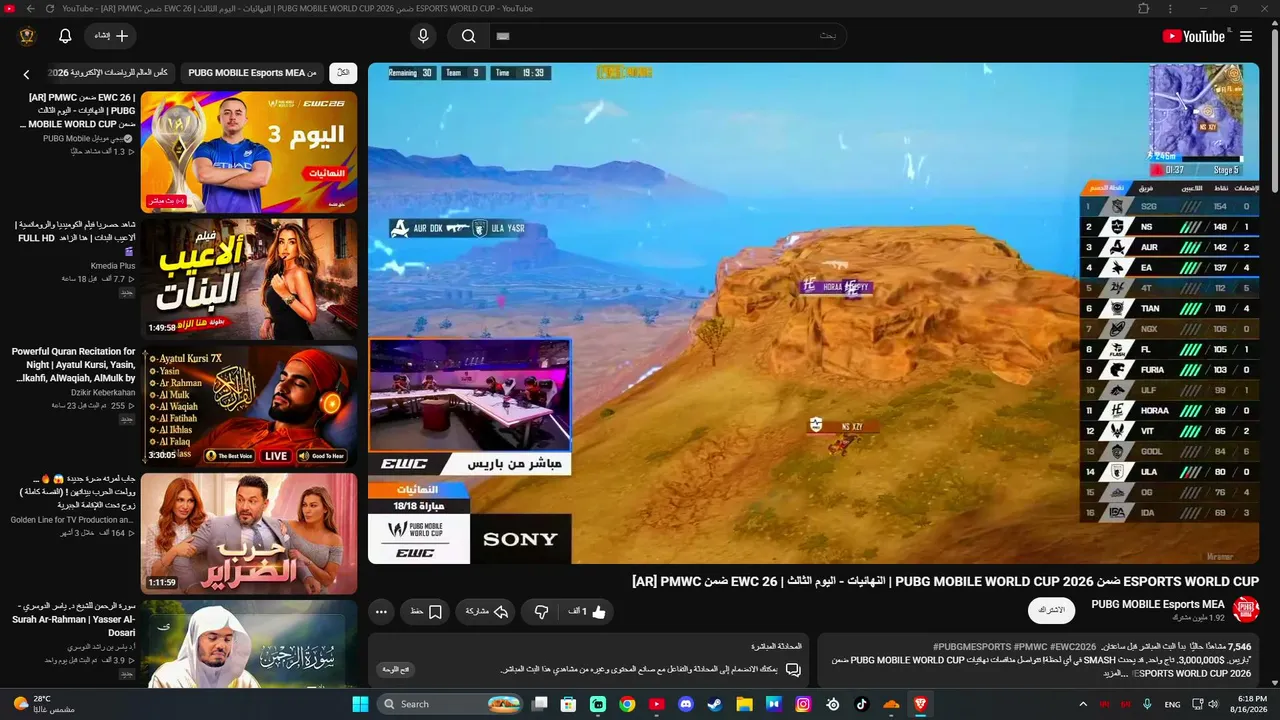Dislike the video with thumbs down

pyautogui.click(x=542, y=611)
